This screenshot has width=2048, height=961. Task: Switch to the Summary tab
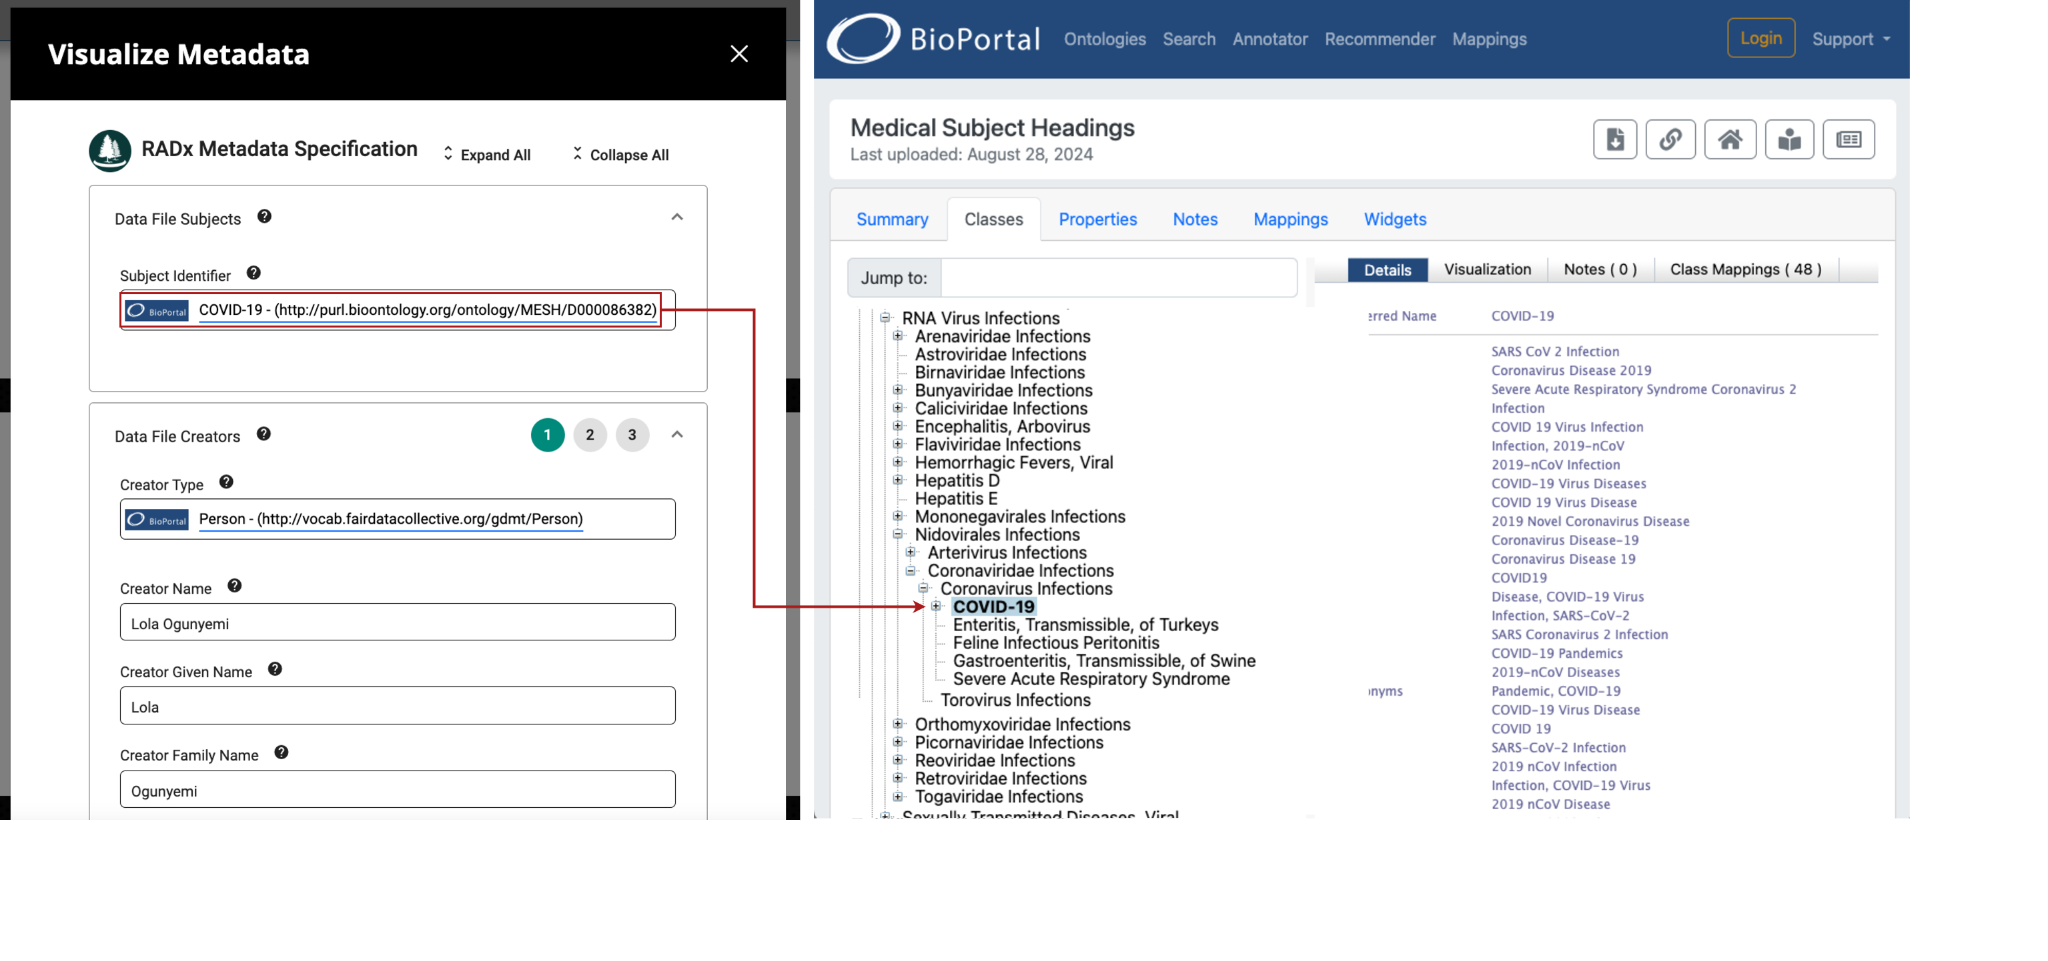[x=892, y=219]
